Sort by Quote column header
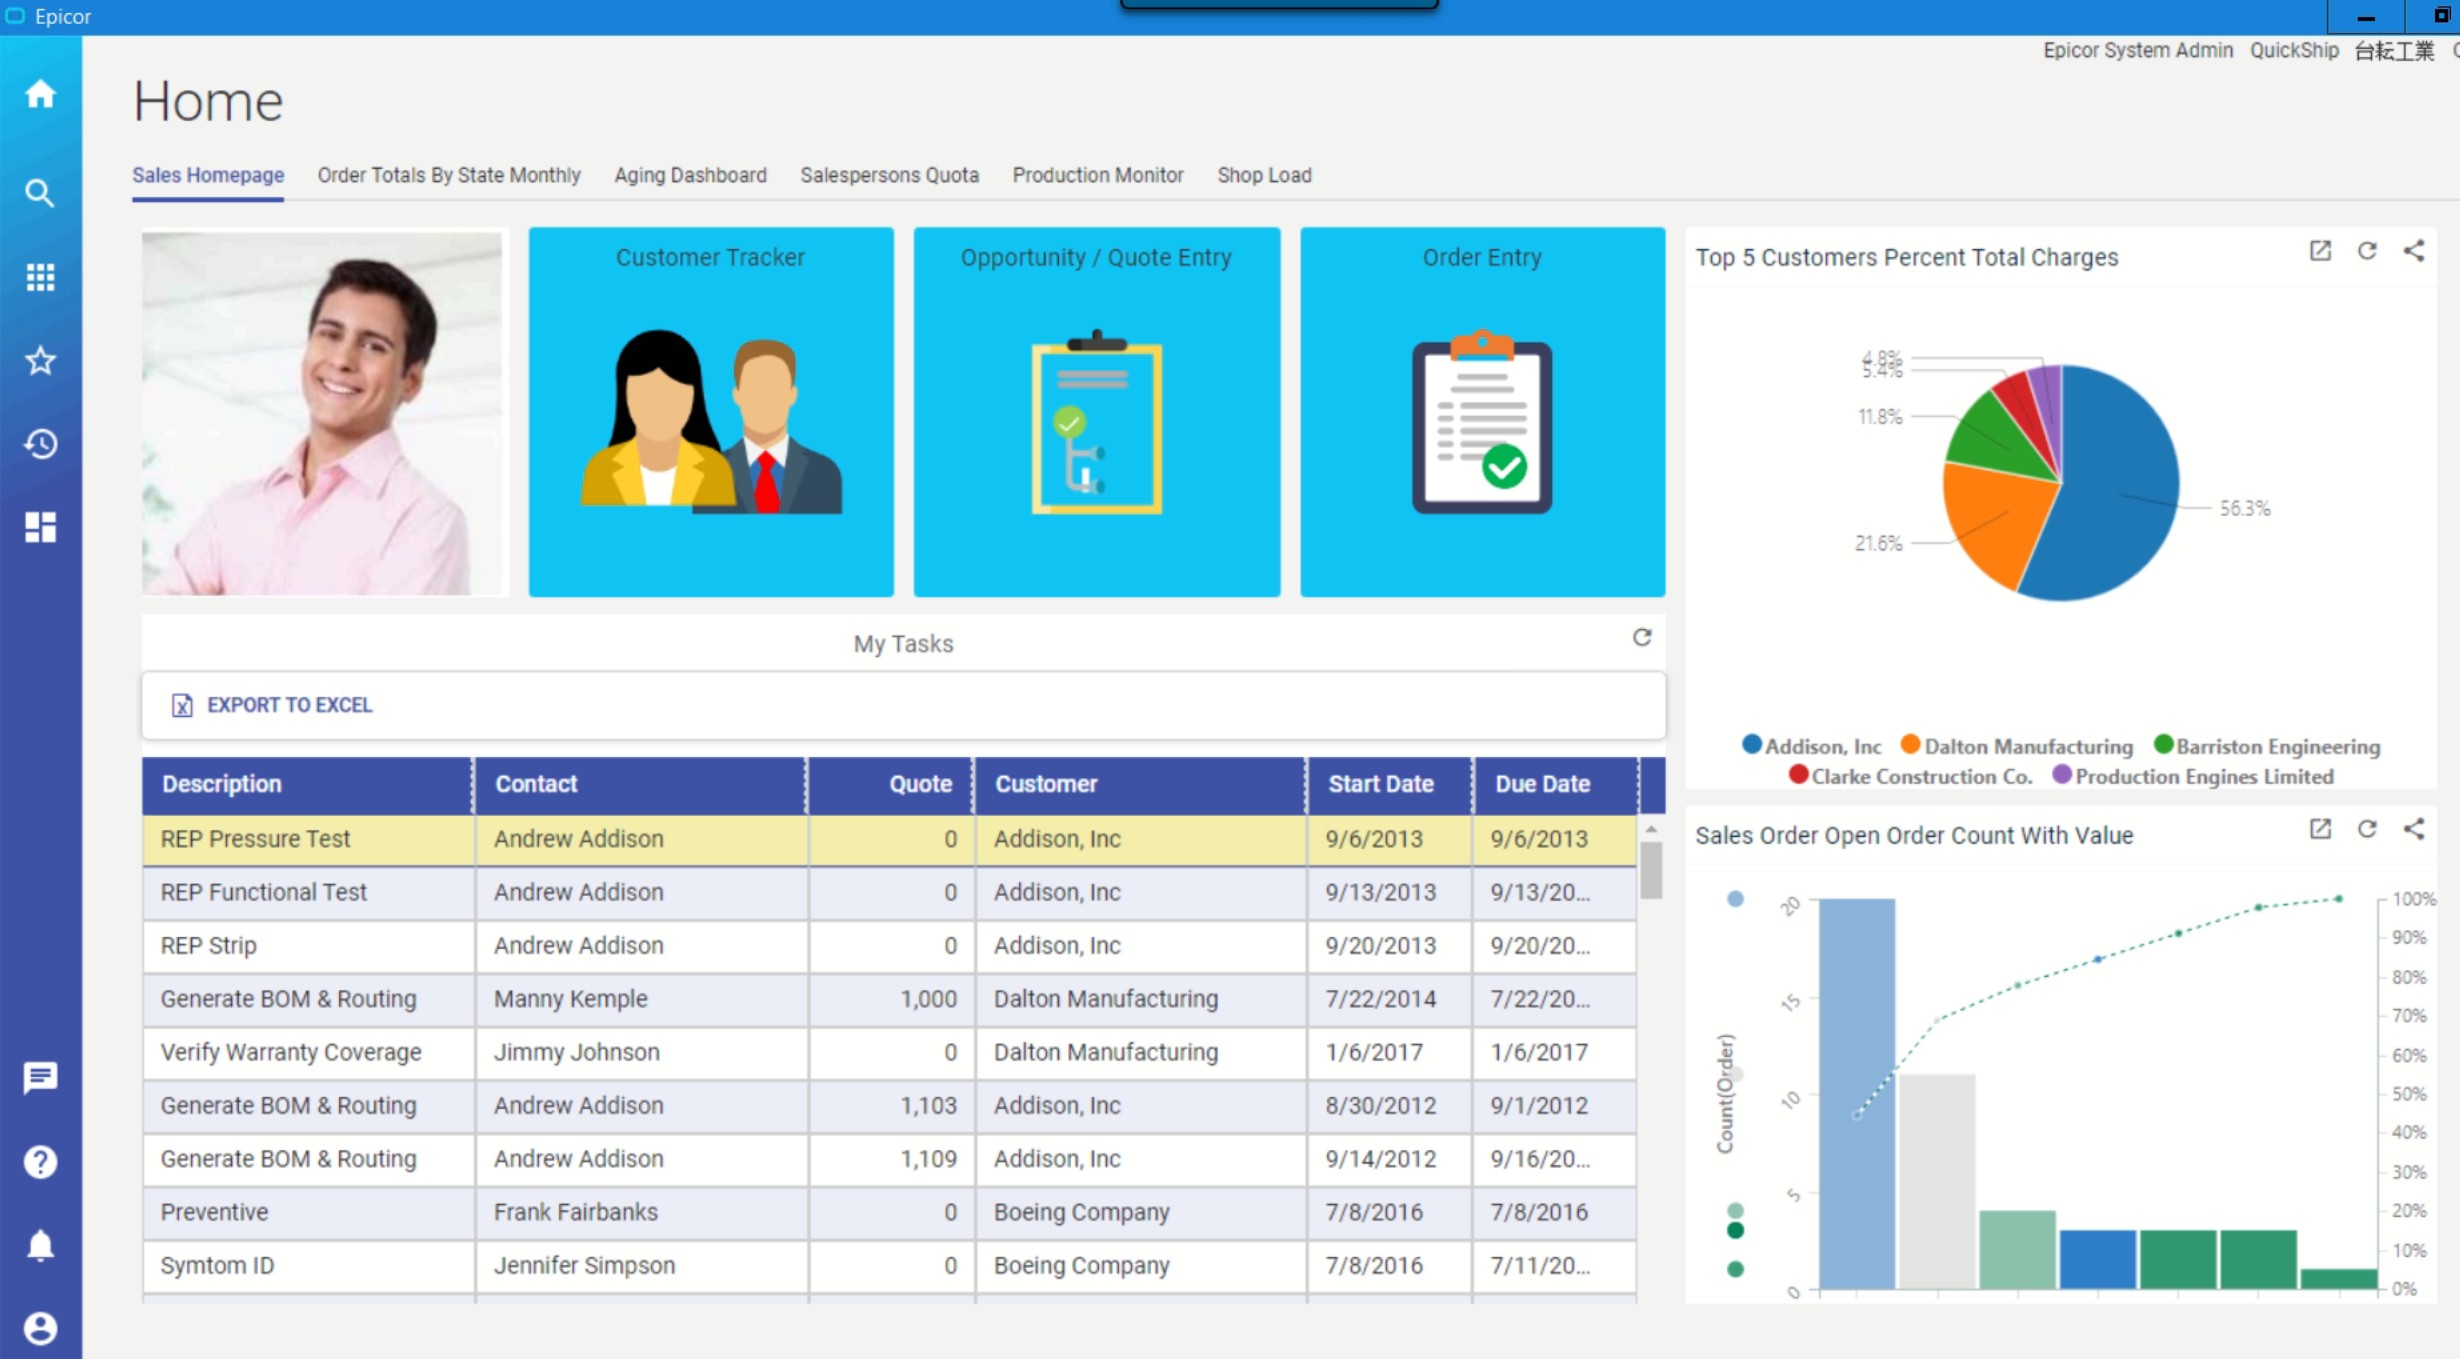 890,784
